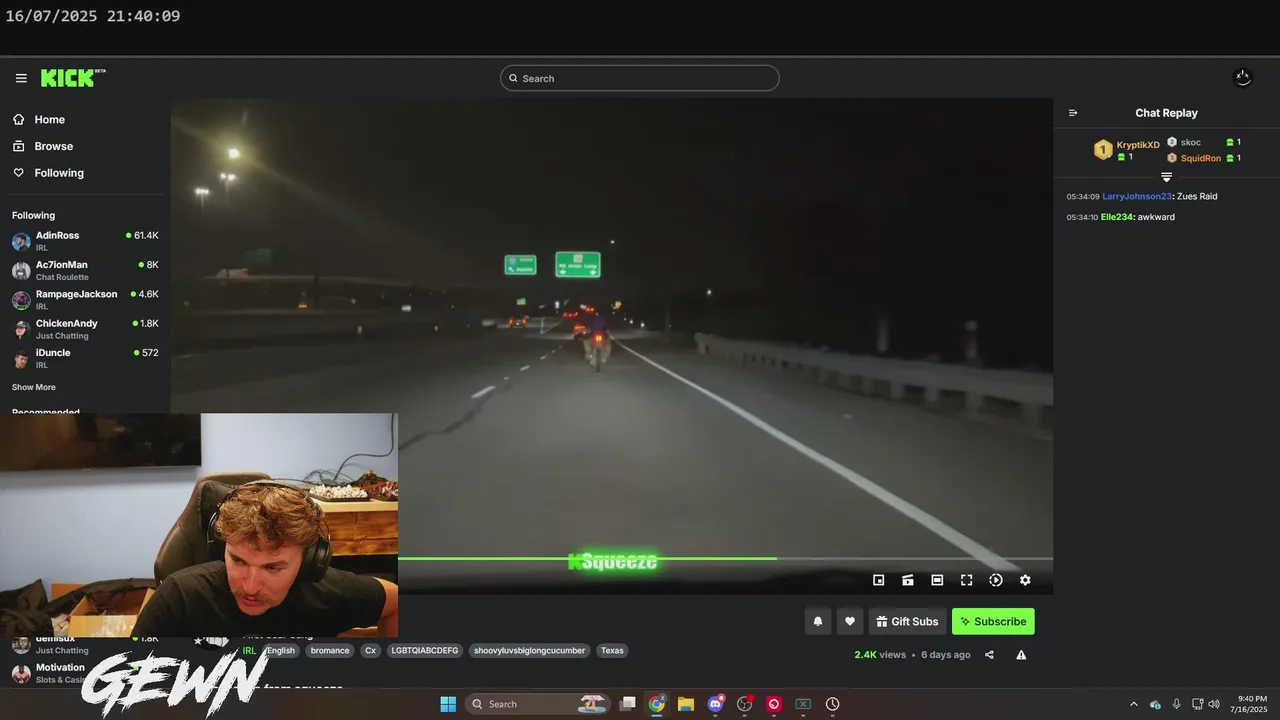
Task: Open volume control in system tray
Action: coord(1214,704)
